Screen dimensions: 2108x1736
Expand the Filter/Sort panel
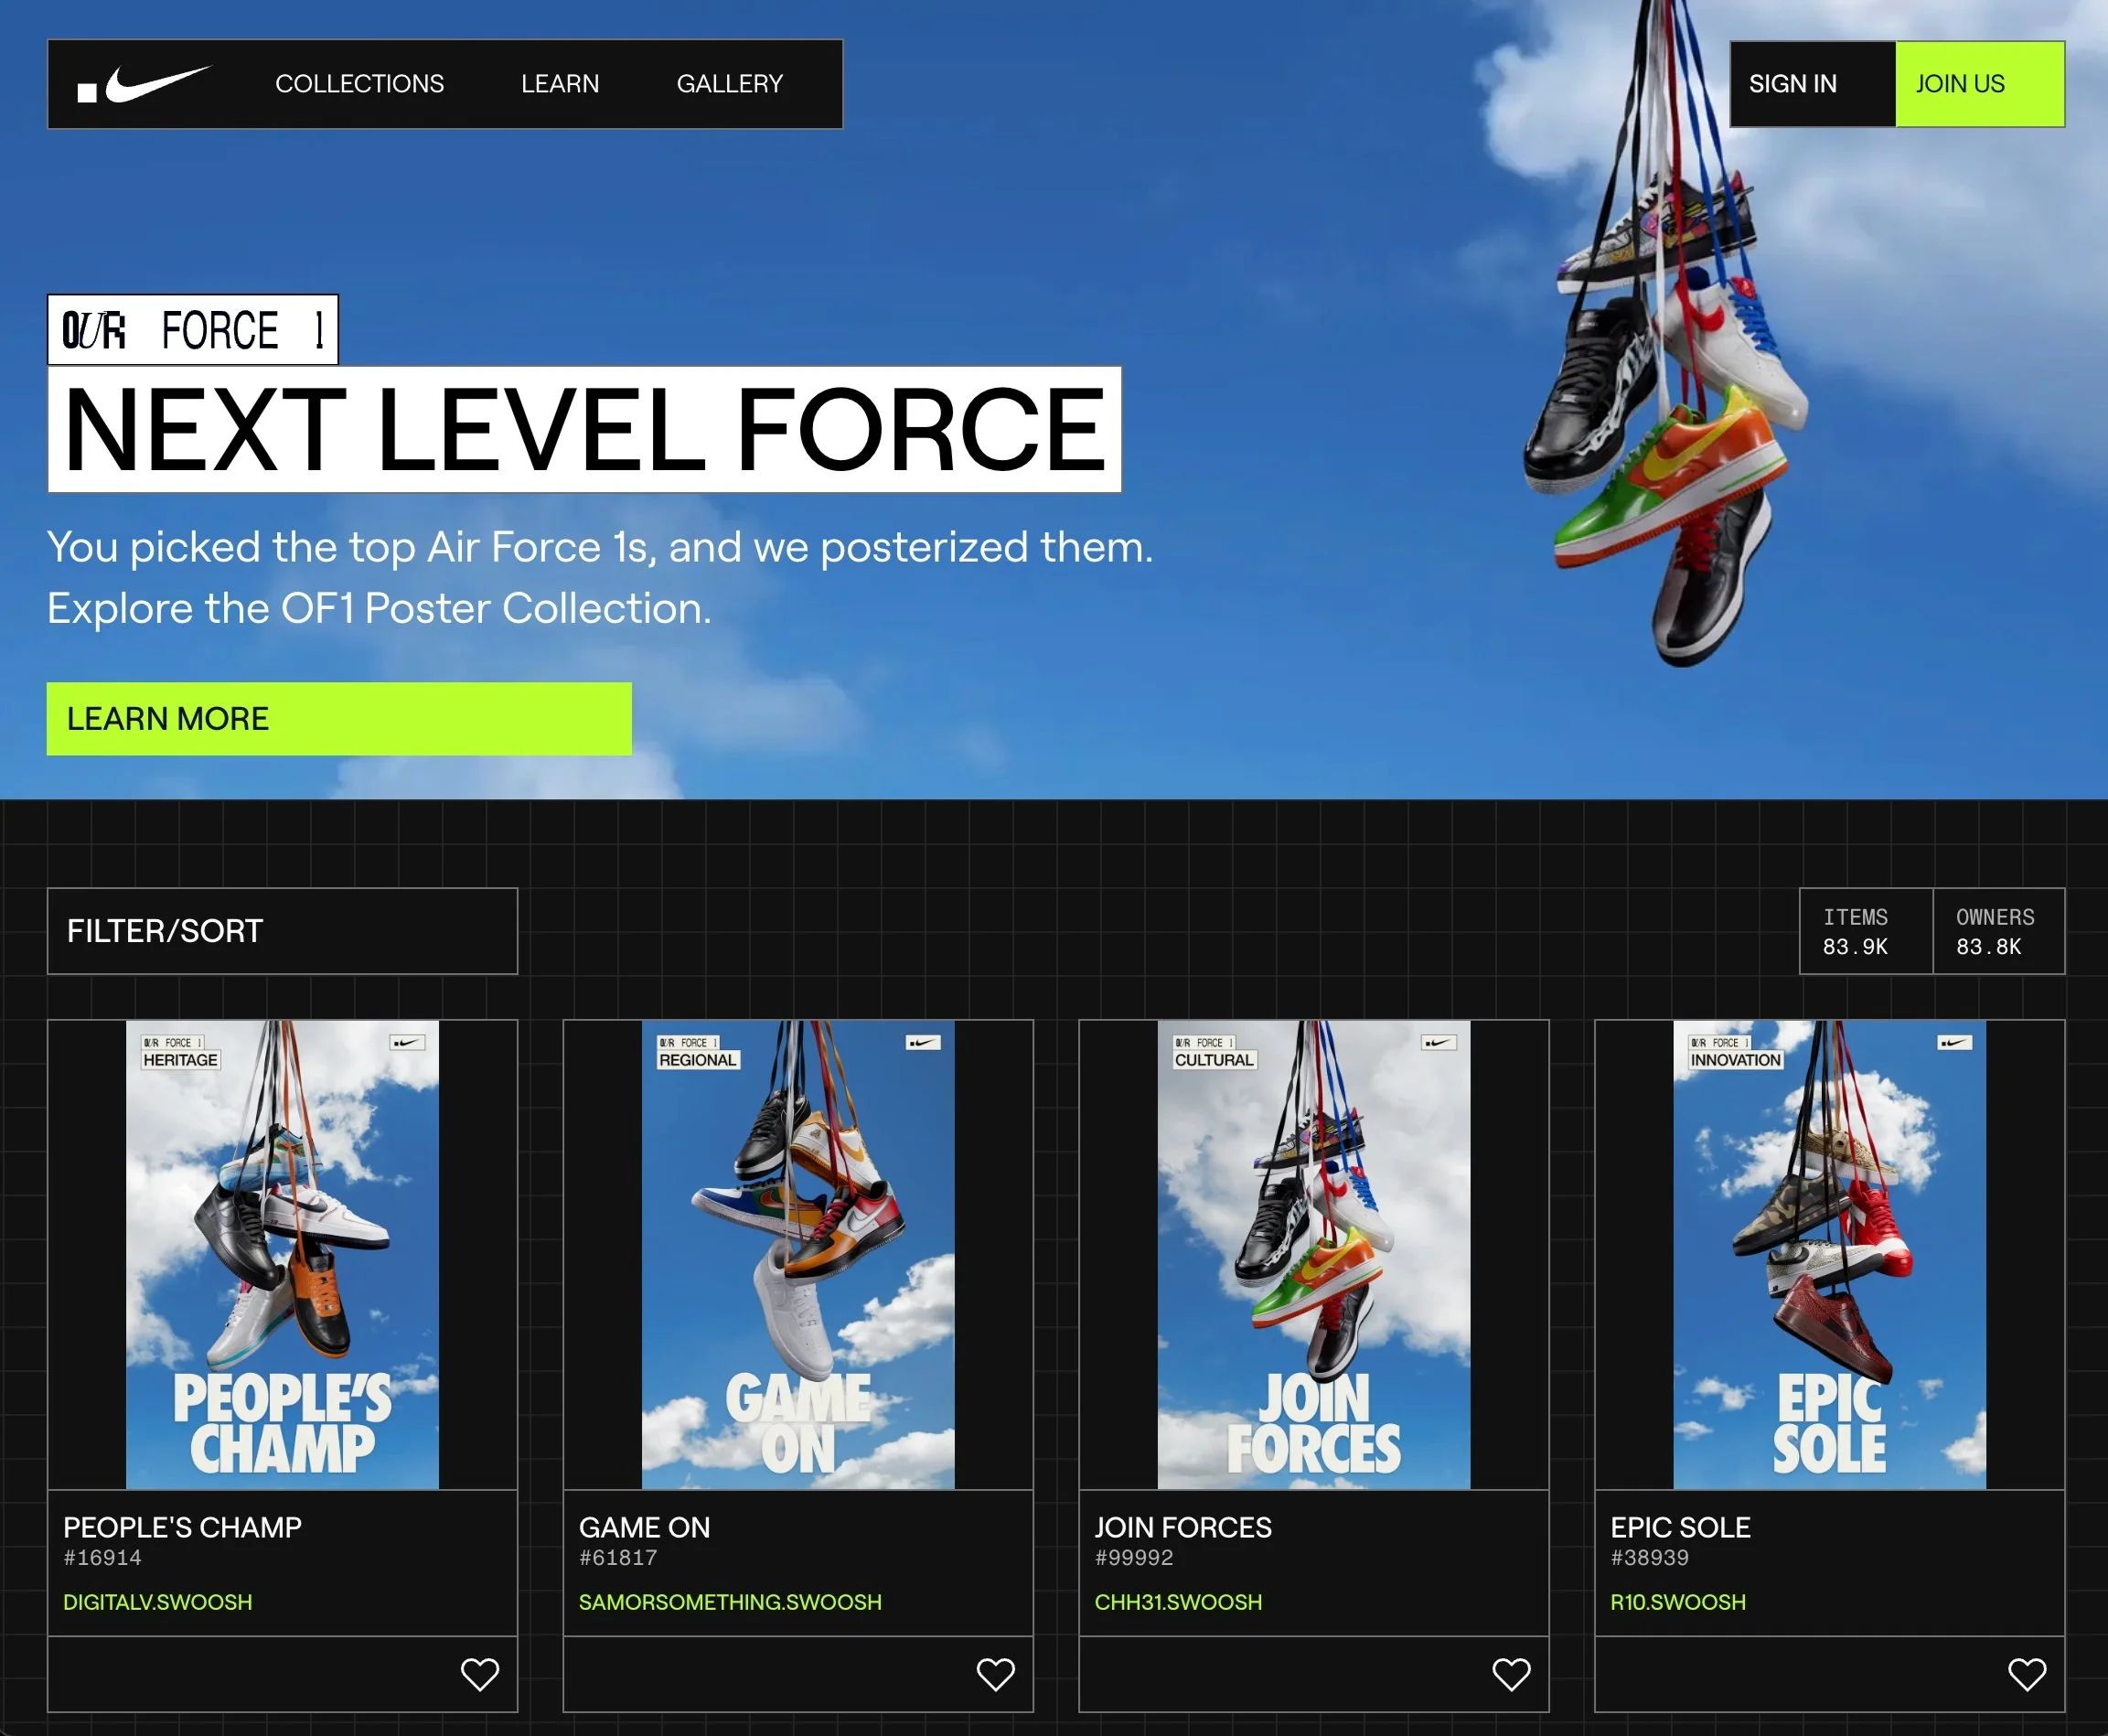pyautogui.click(x=282, y=931)
